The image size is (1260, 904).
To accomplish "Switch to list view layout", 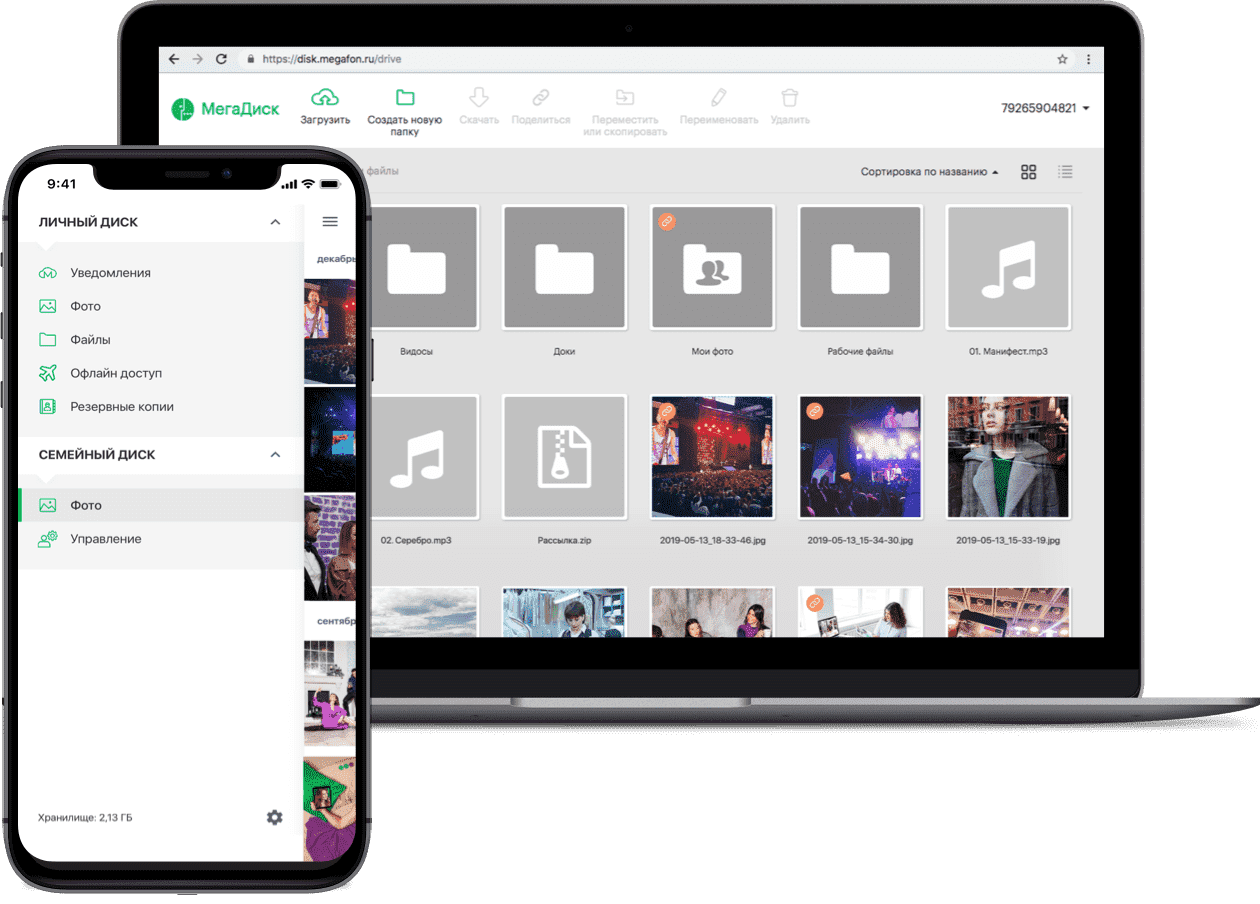I will [x=1065, y=172].
